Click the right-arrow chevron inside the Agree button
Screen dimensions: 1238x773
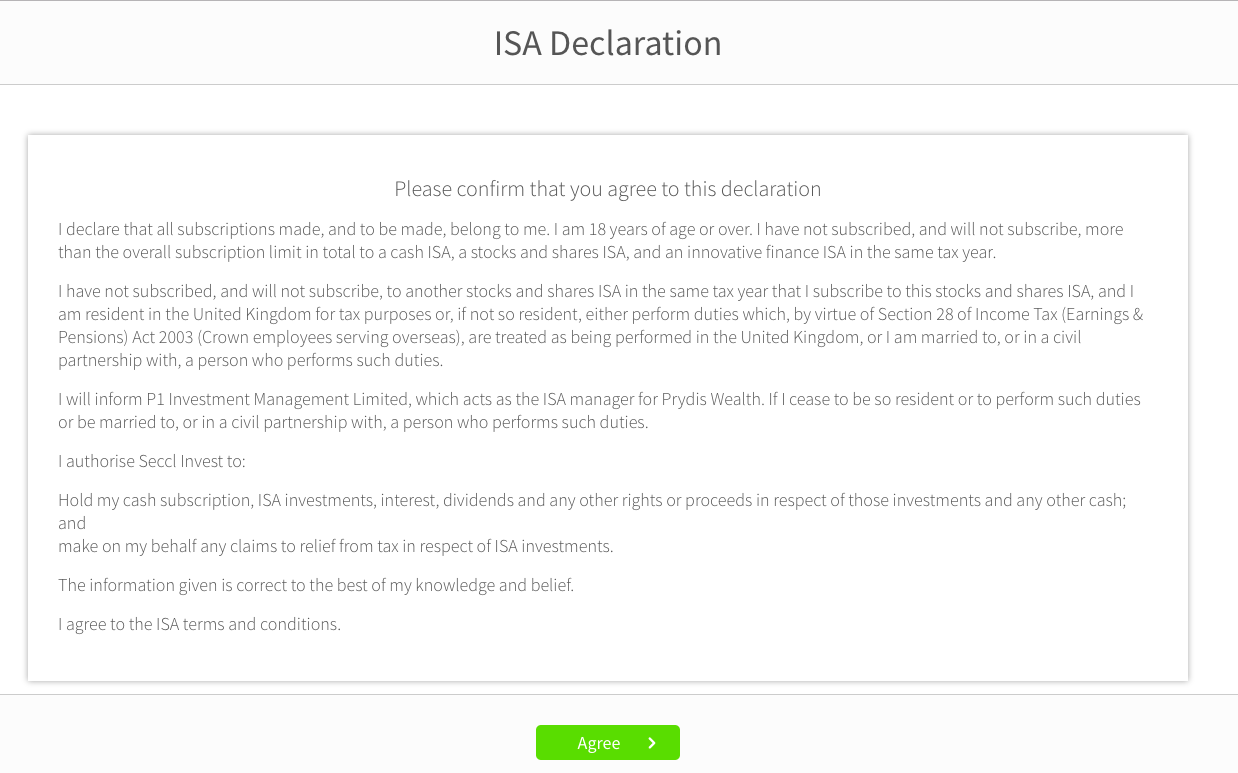tap(651, 743)
